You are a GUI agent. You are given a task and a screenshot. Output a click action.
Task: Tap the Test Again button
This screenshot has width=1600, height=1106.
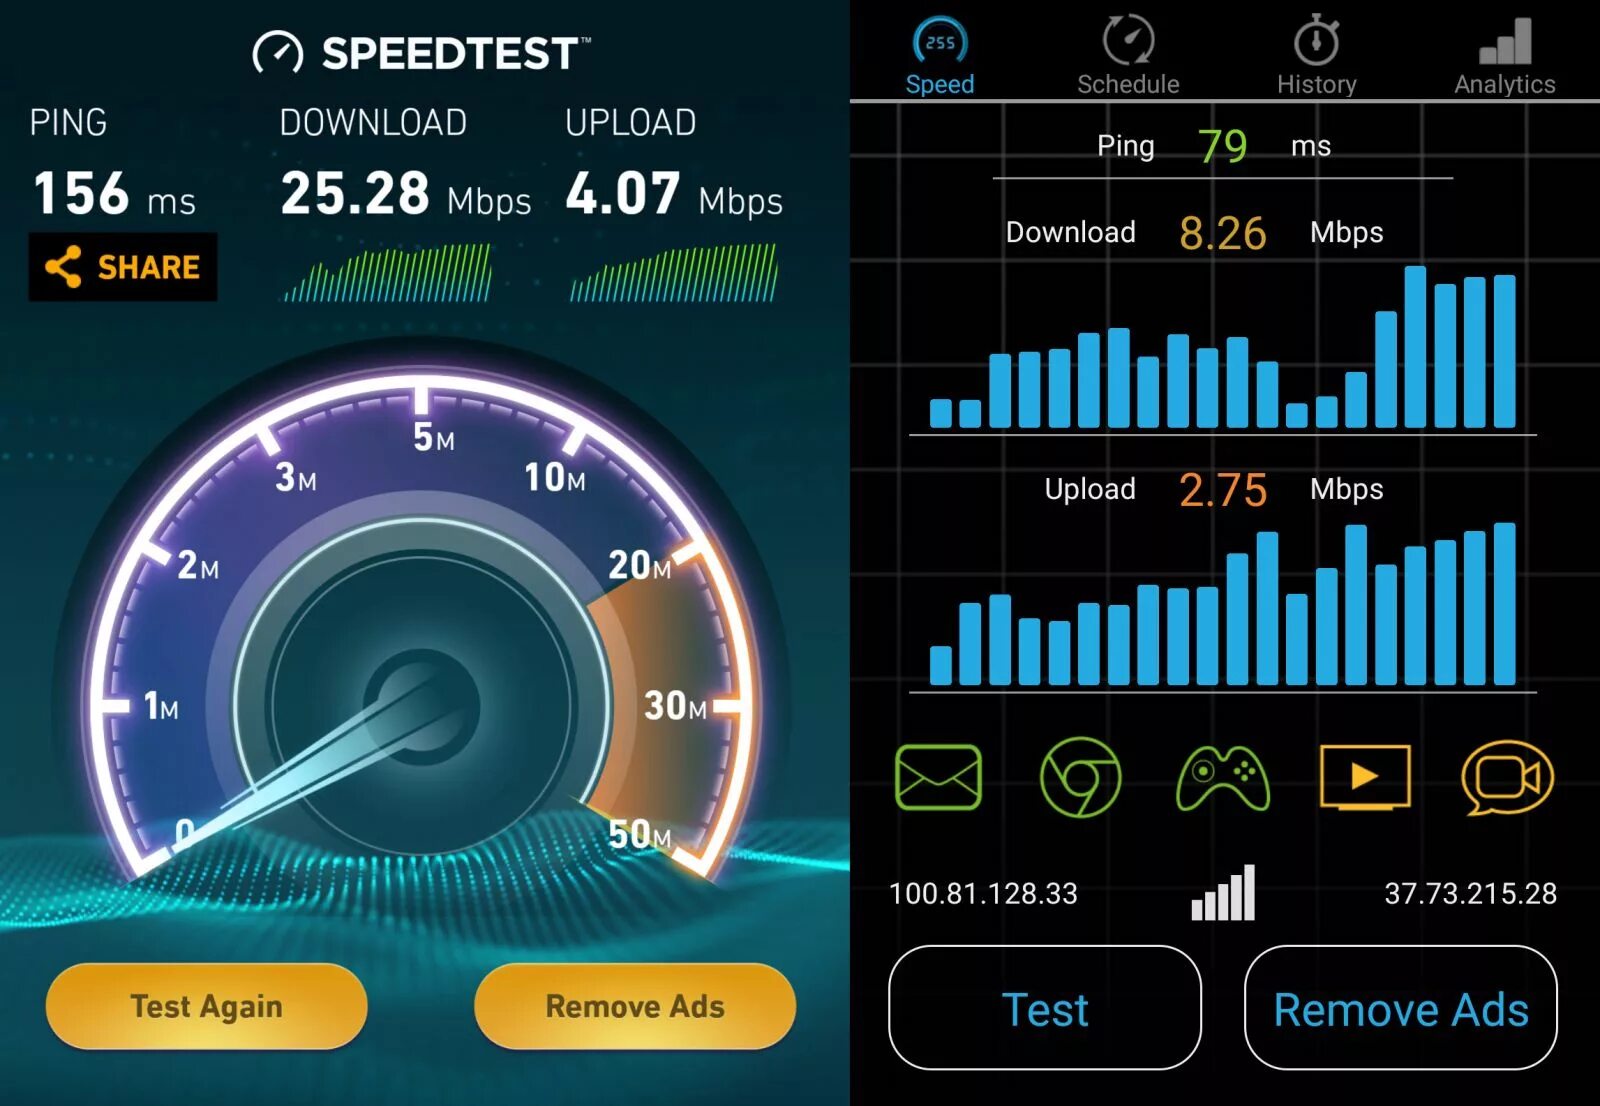(207, 1006)
